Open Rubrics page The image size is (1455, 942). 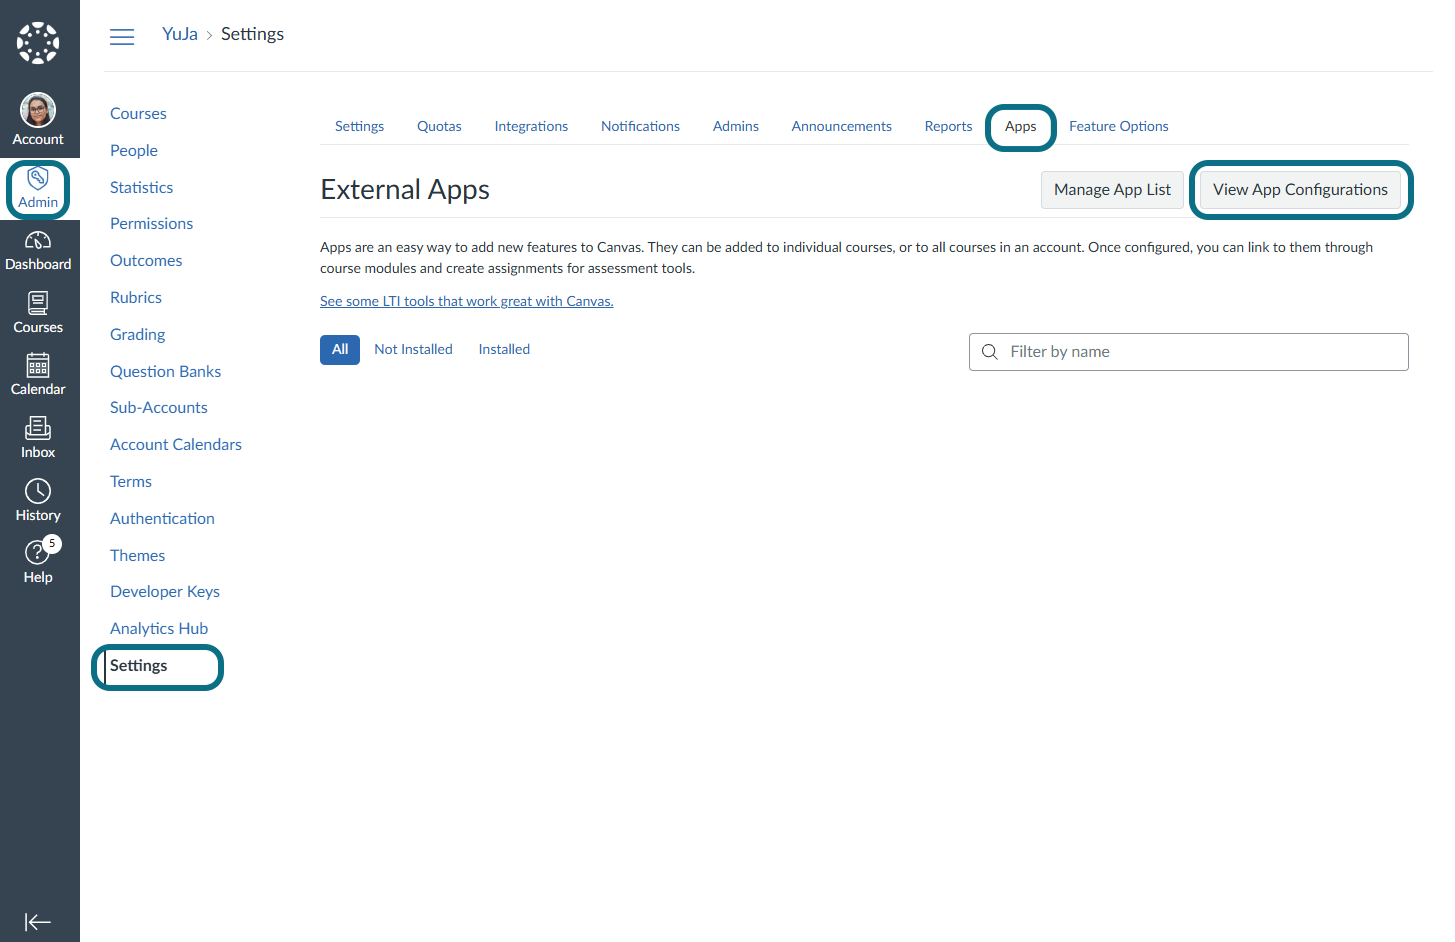coord(136,298)
